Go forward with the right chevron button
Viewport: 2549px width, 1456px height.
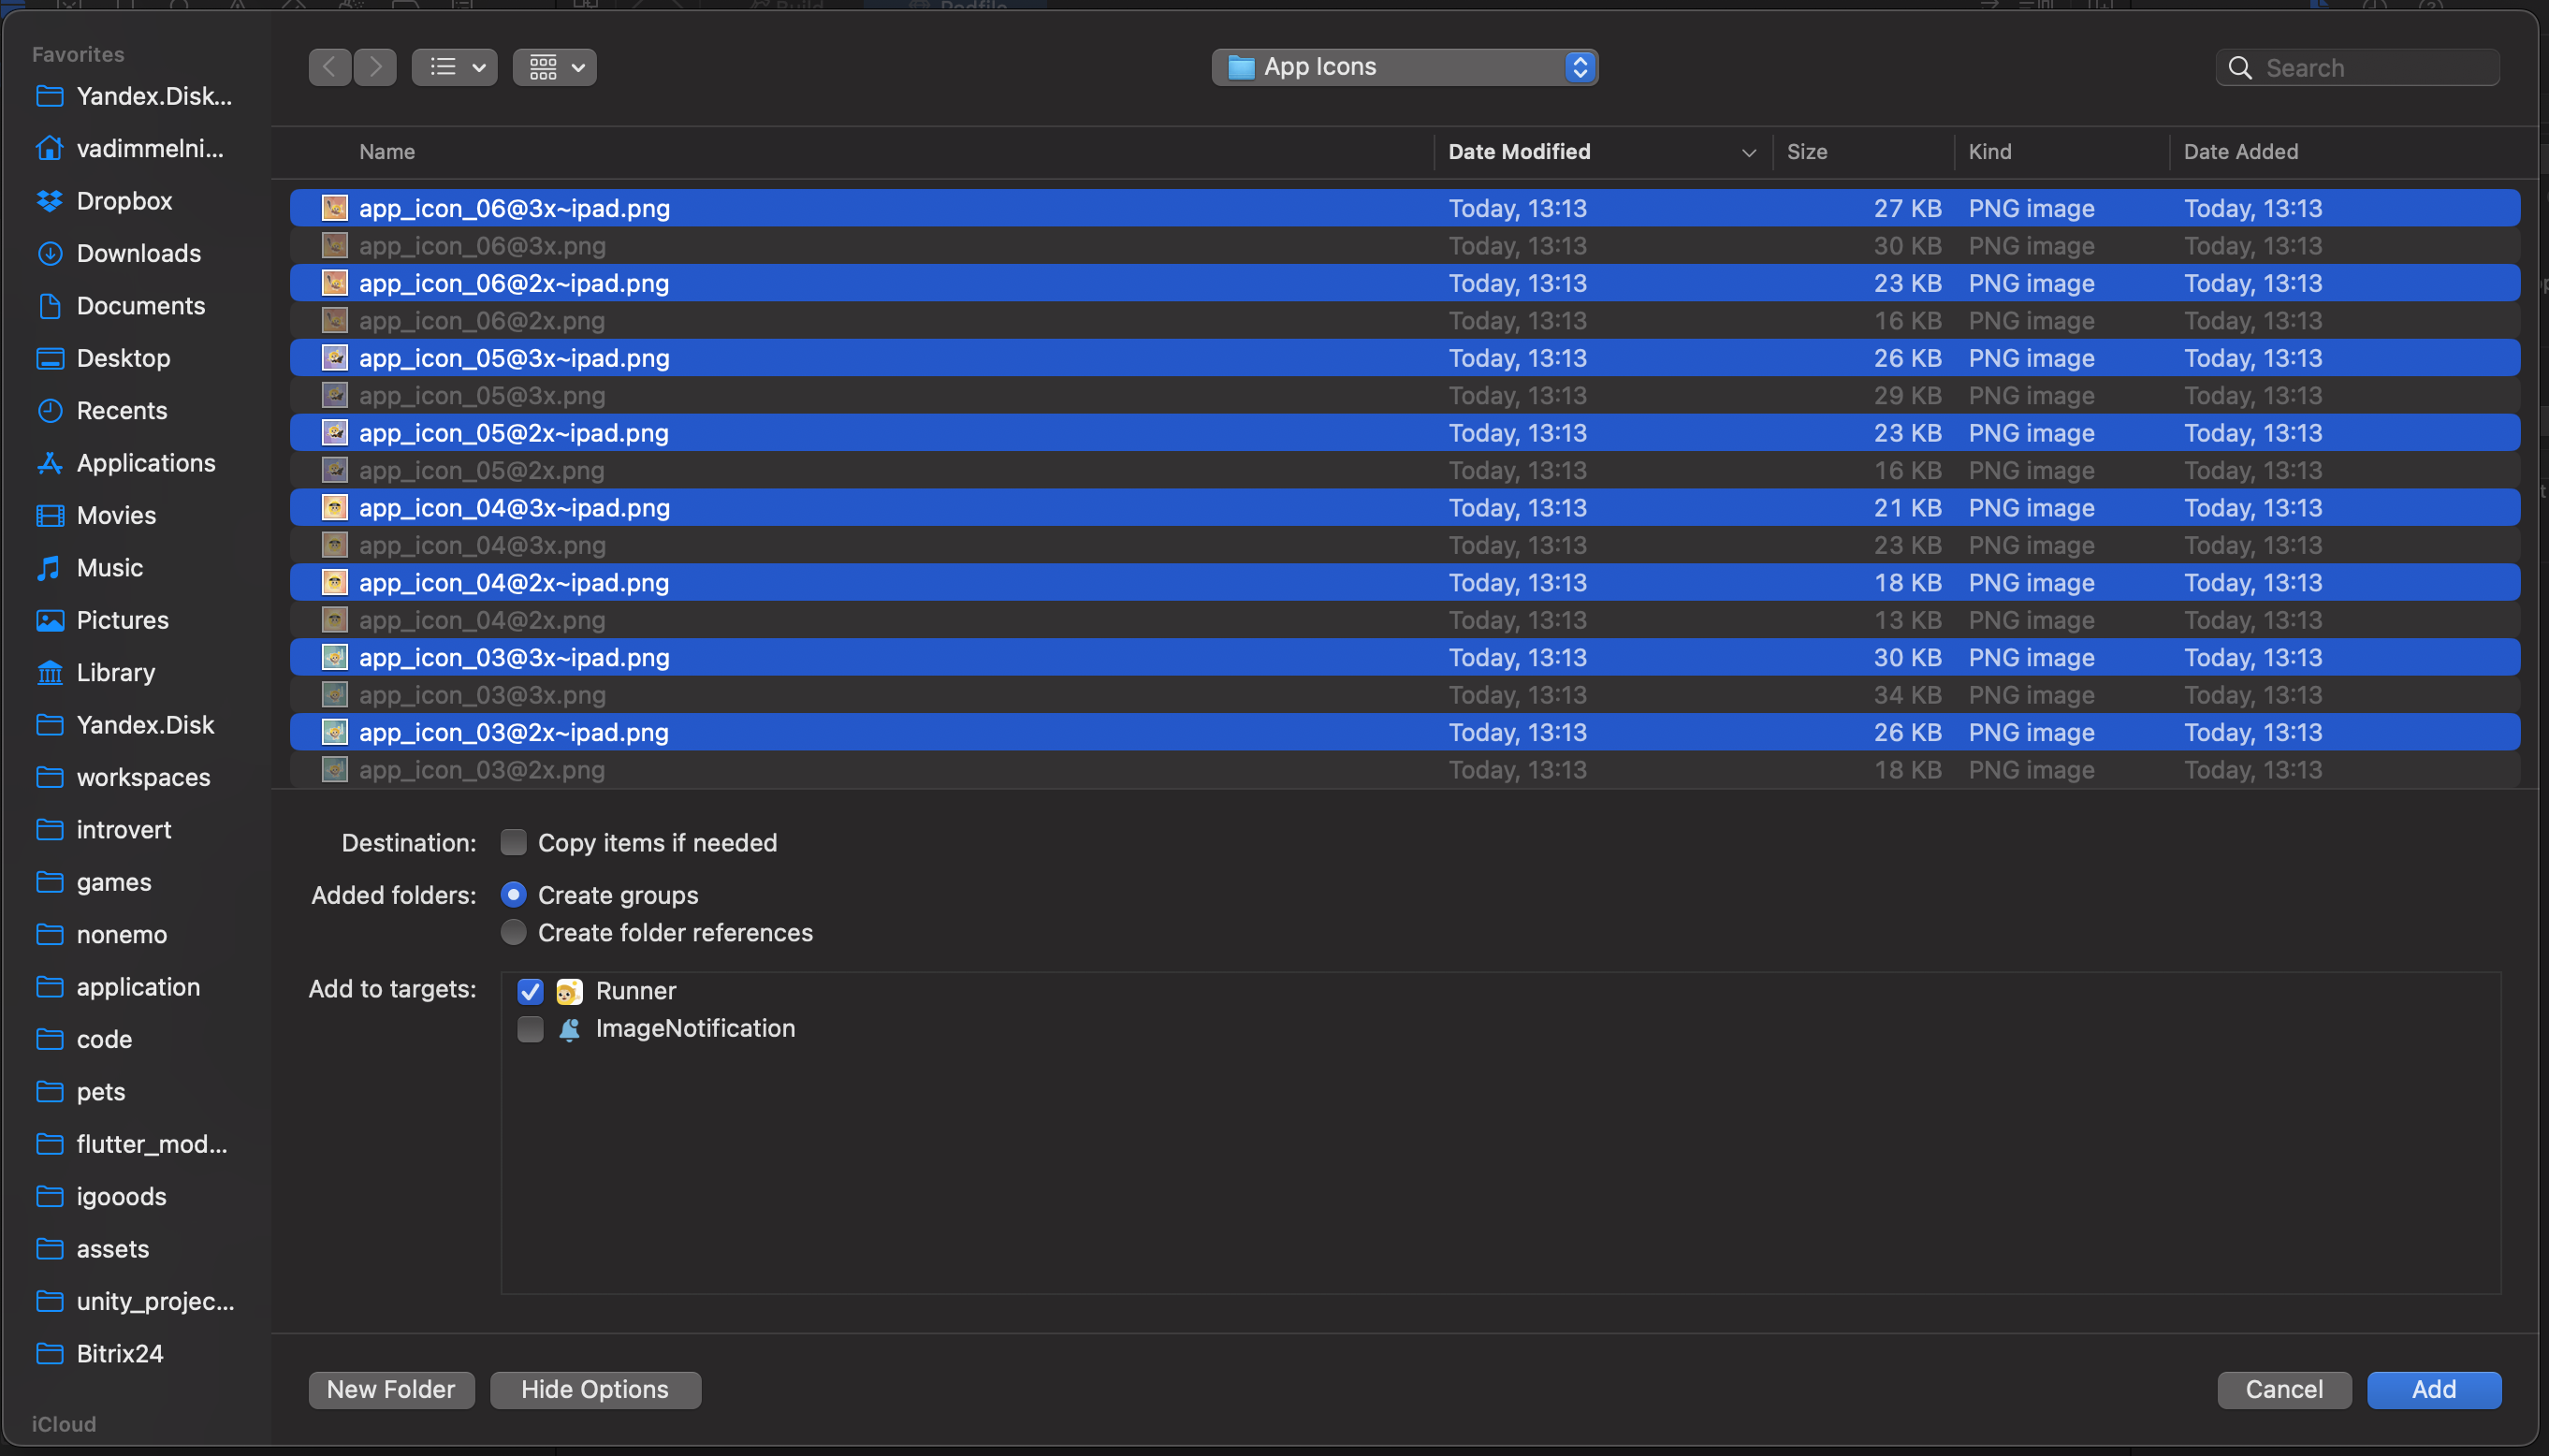(x=375, y=67)
